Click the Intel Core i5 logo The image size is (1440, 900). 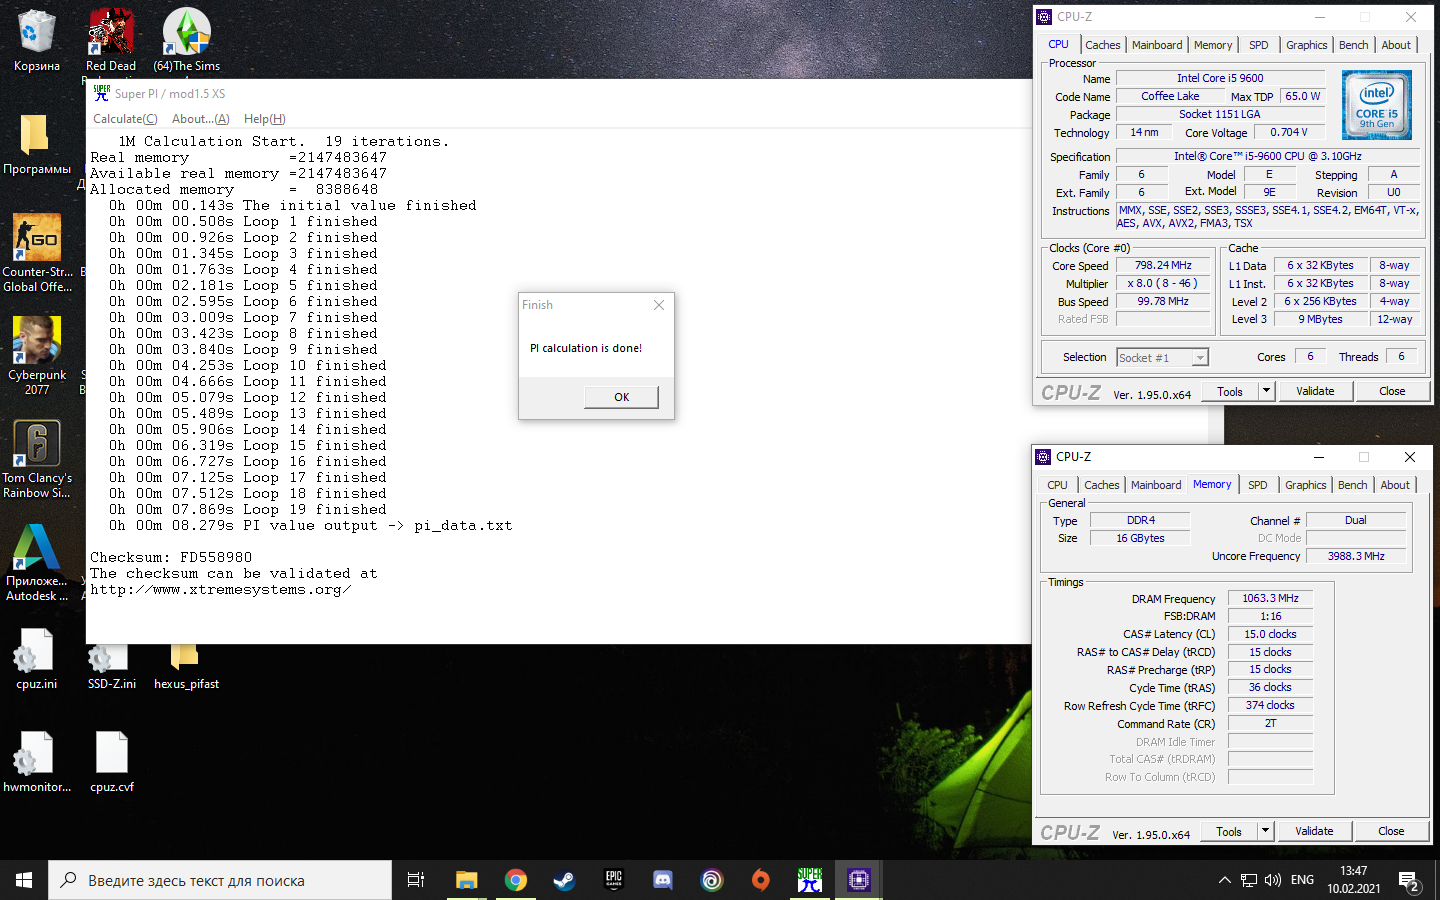coord(1377,105)
